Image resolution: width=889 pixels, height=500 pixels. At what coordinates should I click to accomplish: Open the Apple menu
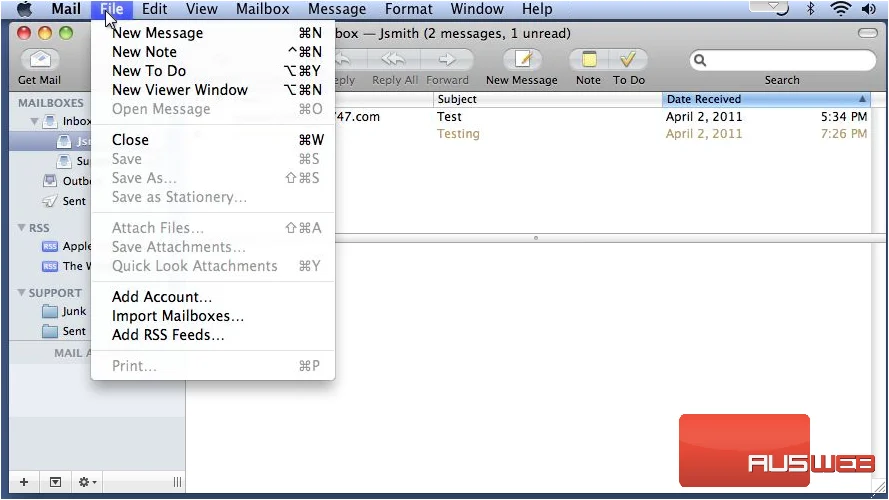point(24,9)
